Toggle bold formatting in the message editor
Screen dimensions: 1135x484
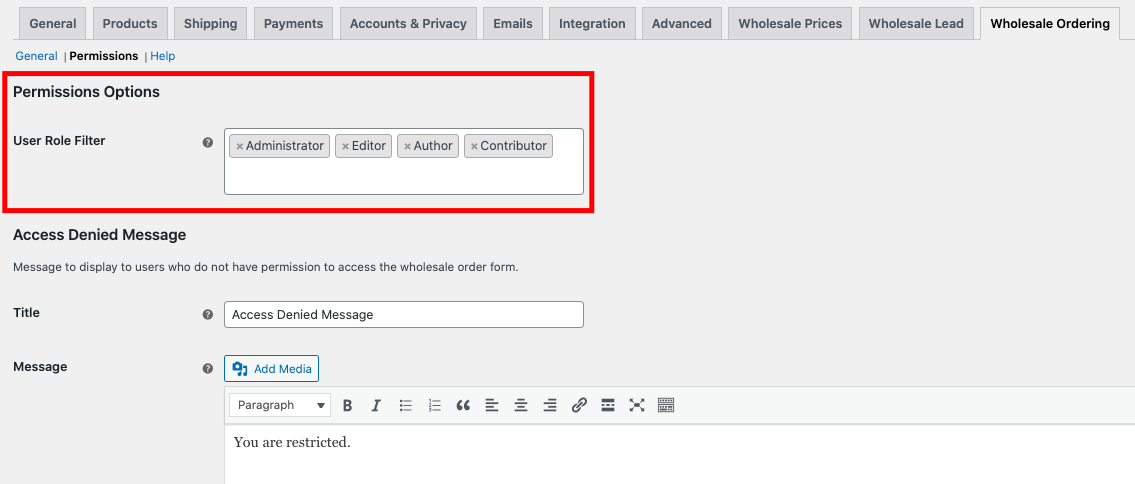pos(348,405)
